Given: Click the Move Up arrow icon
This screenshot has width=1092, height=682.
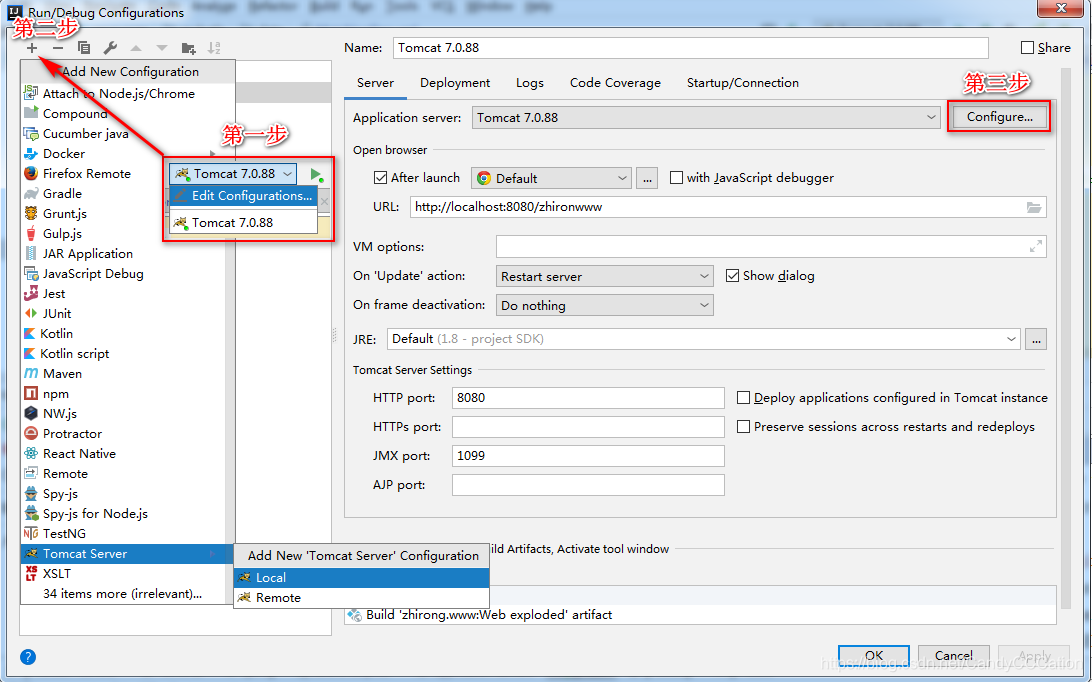Looking at the screenshot, I should (136, 48).
